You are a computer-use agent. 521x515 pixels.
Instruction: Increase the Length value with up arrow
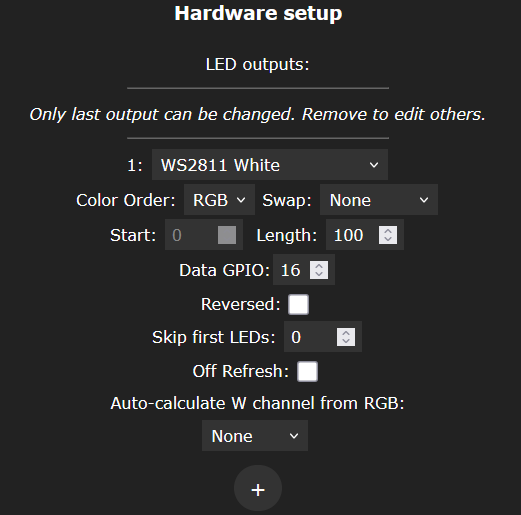[x=388, y=231]
